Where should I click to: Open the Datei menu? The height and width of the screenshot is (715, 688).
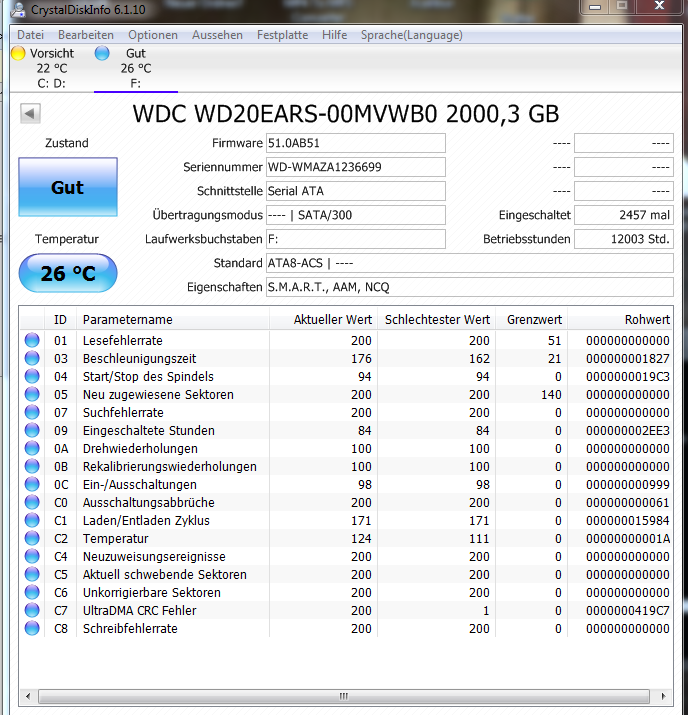31,35
